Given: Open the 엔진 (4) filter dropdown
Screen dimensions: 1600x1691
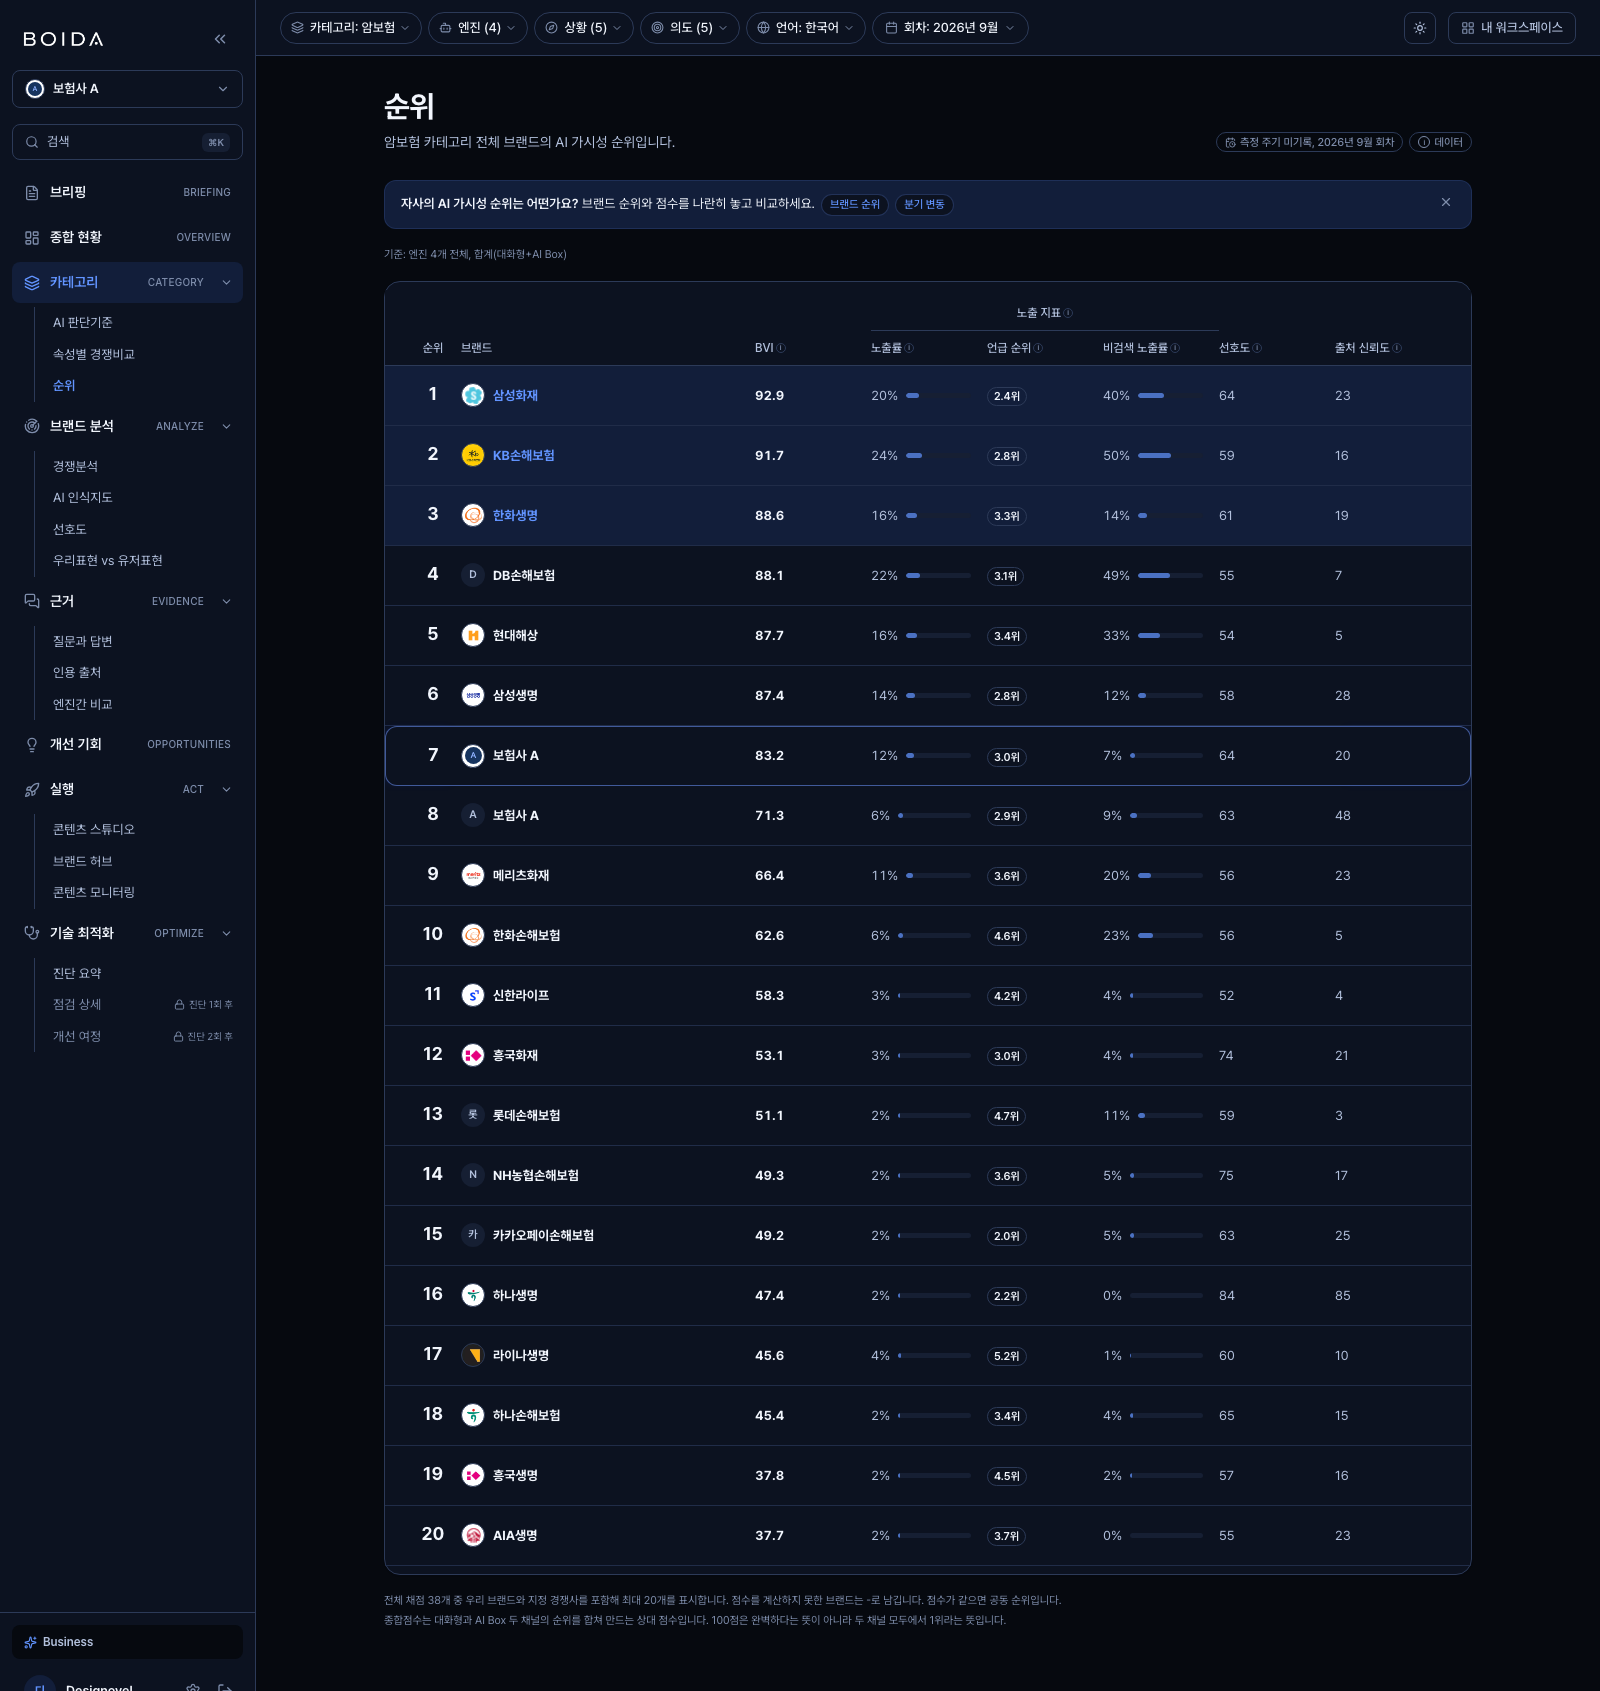Looking at the screenshot, I should click(478, 28).
